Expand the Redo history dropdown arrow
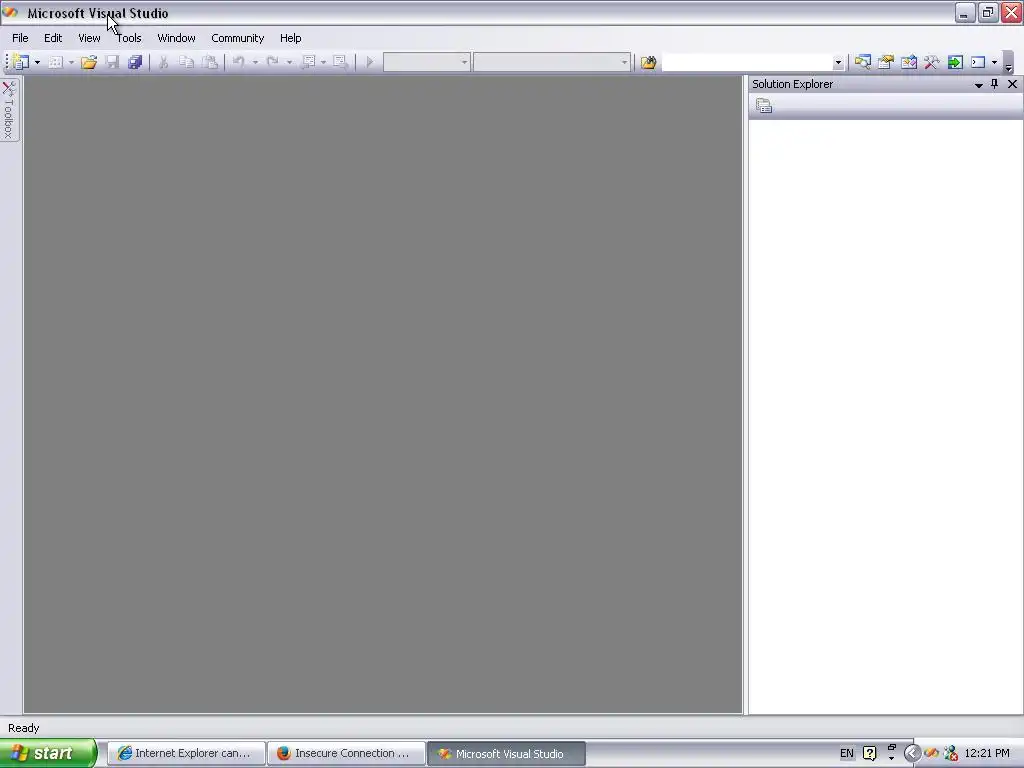The width and height of the screenshot is (1024, 768). [289, 63]
